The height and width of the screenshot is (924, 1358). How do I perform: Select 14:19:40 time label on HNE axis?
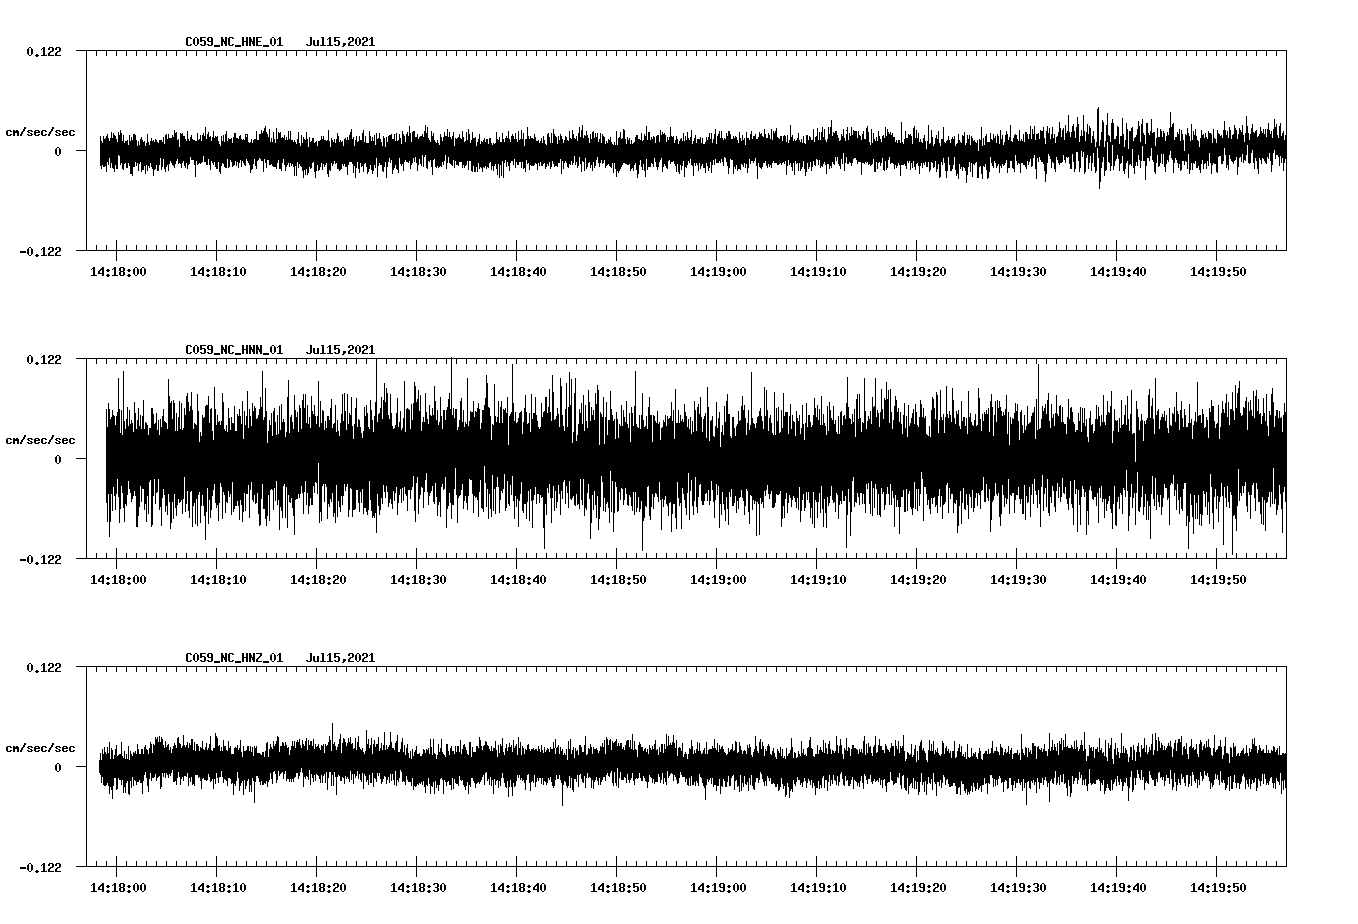[1118, 272]
